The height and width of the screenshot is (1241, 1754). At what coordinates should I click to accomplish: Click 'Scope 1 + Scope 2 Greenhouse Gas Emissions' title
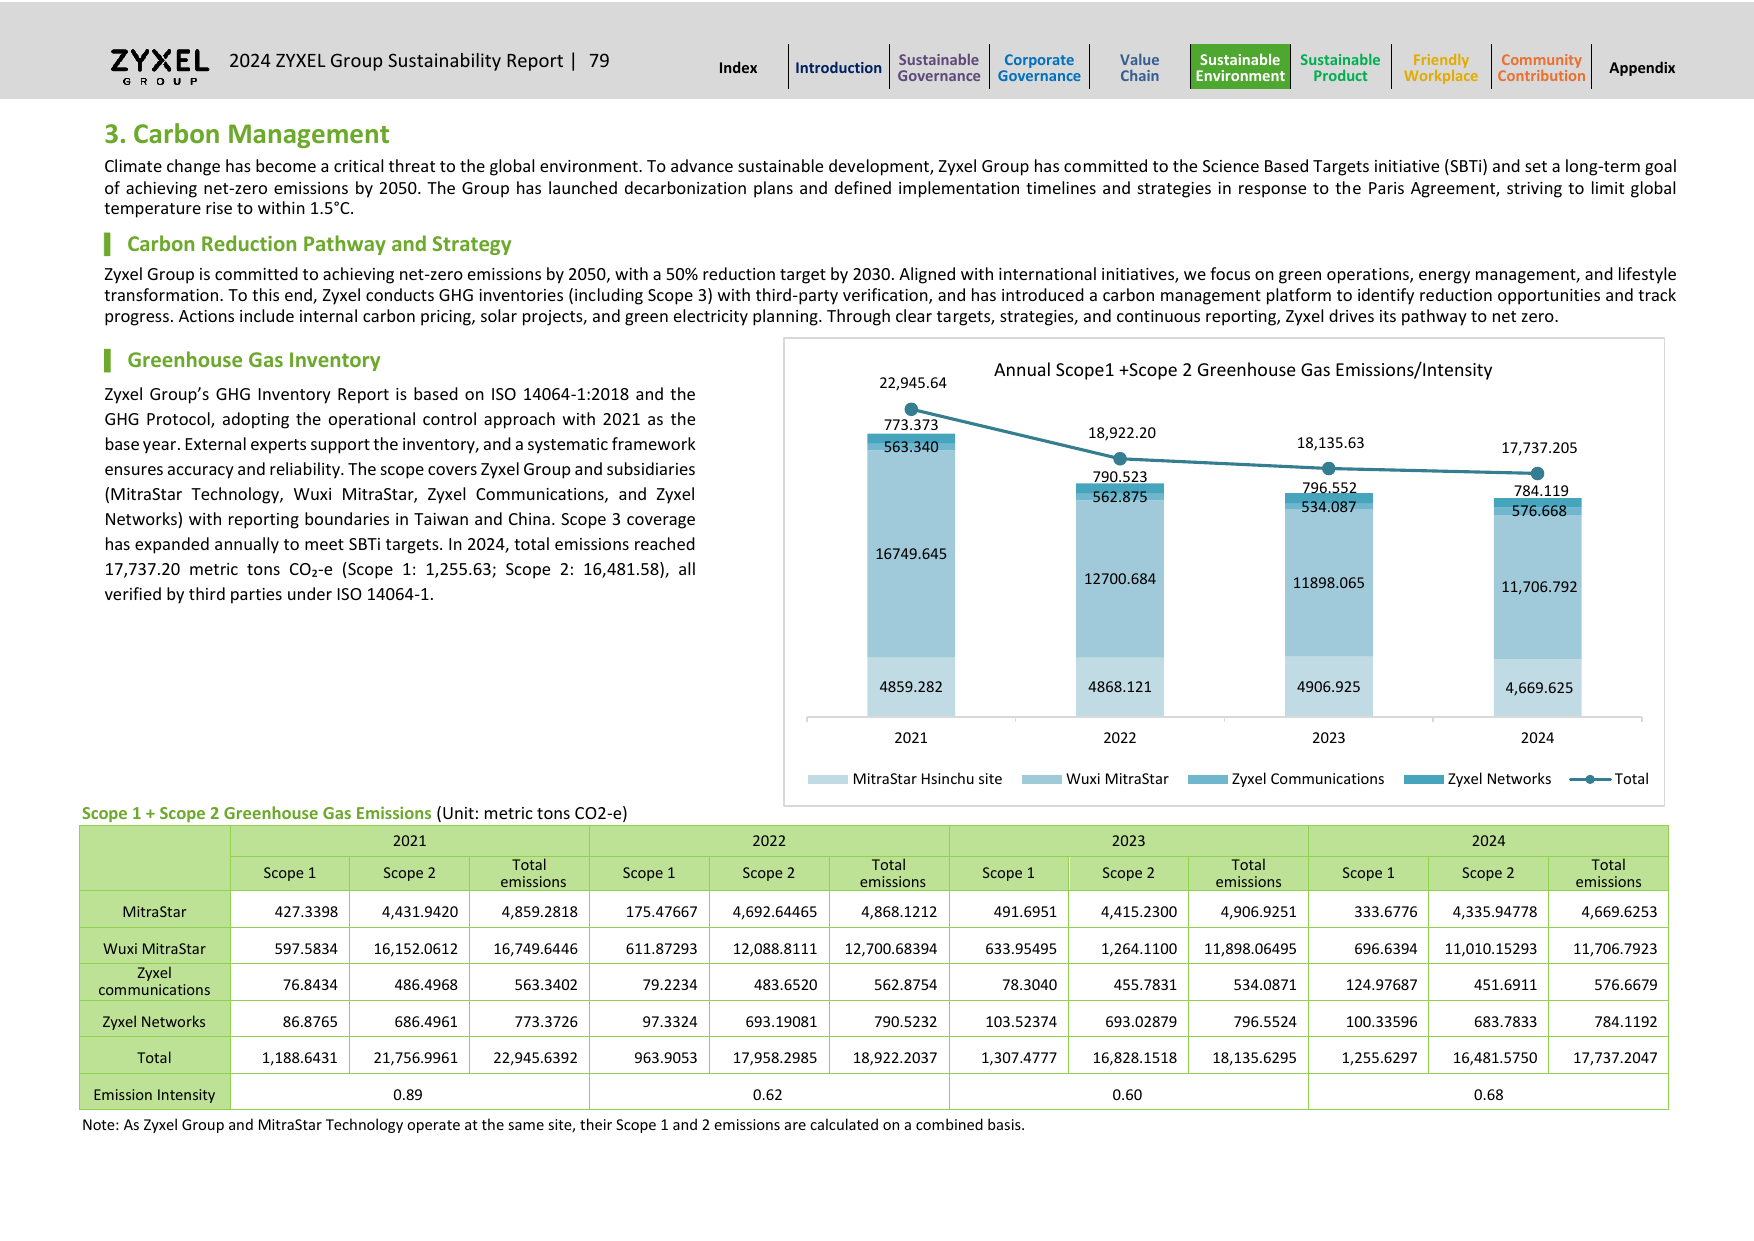pyautogui.click(x=256, y=813)
